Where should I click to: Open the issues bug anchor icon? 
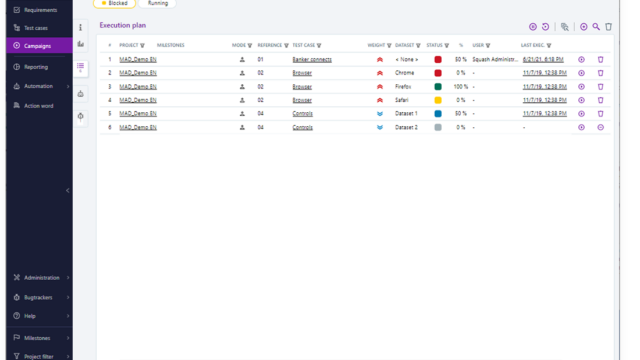click(80, 116)
